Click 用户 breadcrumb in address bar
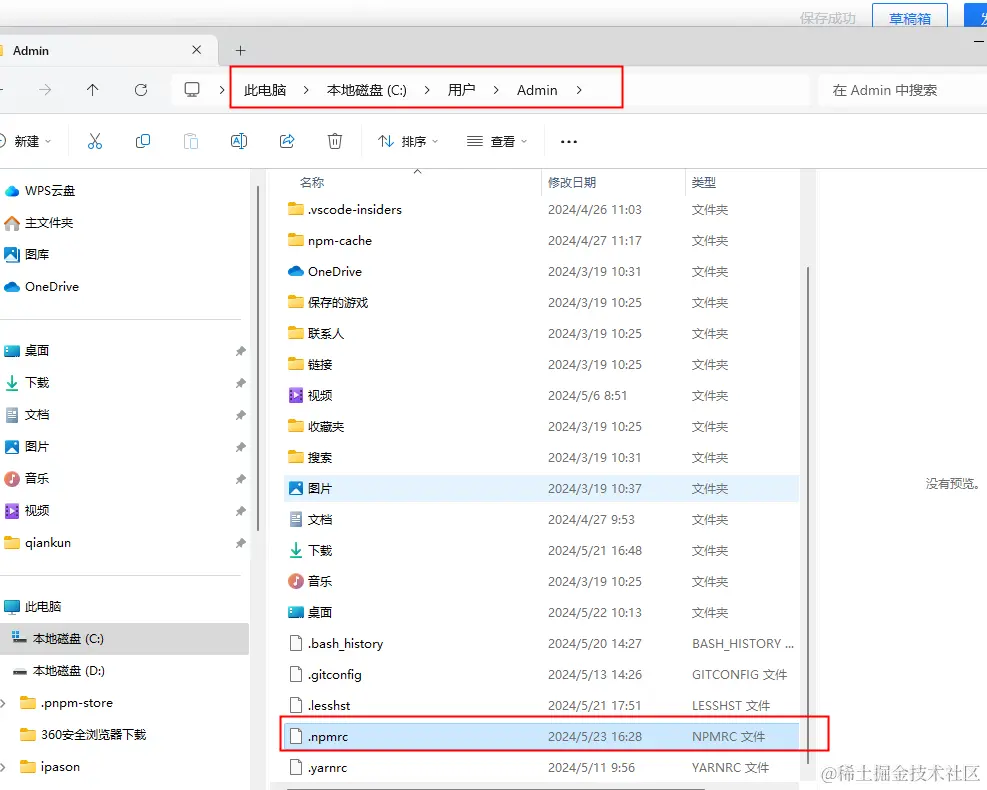 [x=461, y=90]
